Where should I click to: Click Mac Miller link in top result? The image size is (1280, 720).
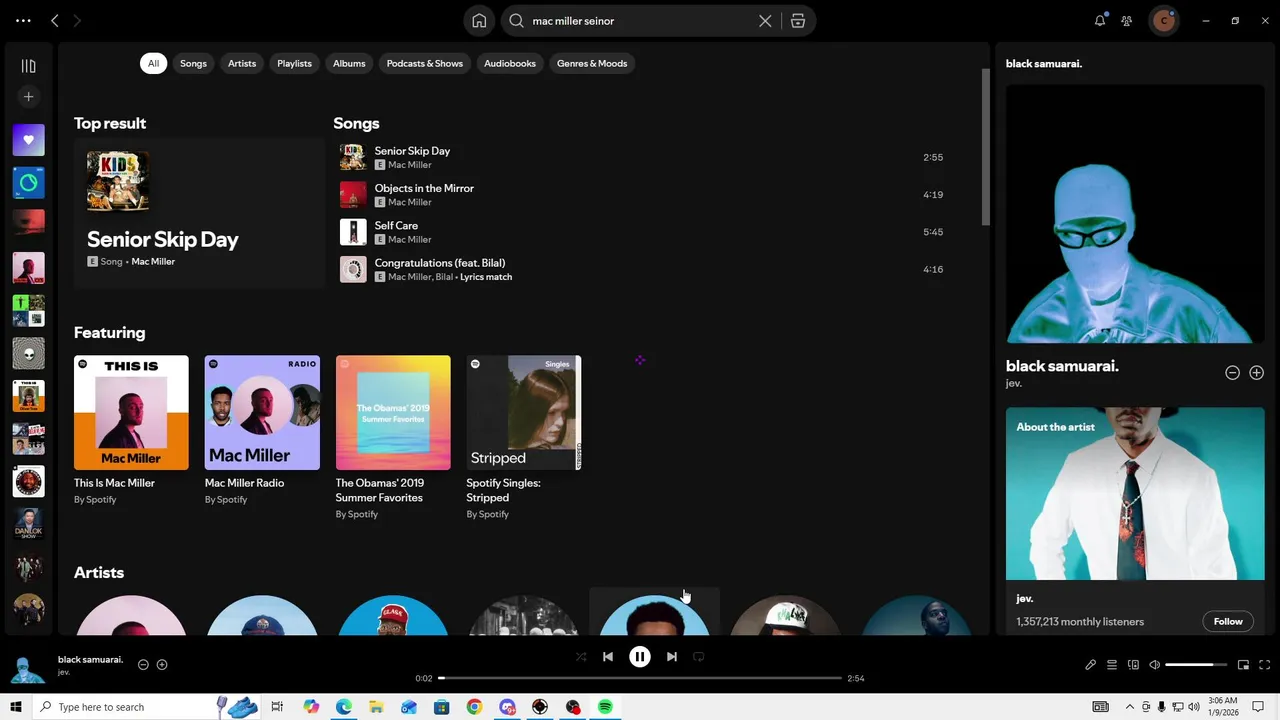[x=153, y=262]
